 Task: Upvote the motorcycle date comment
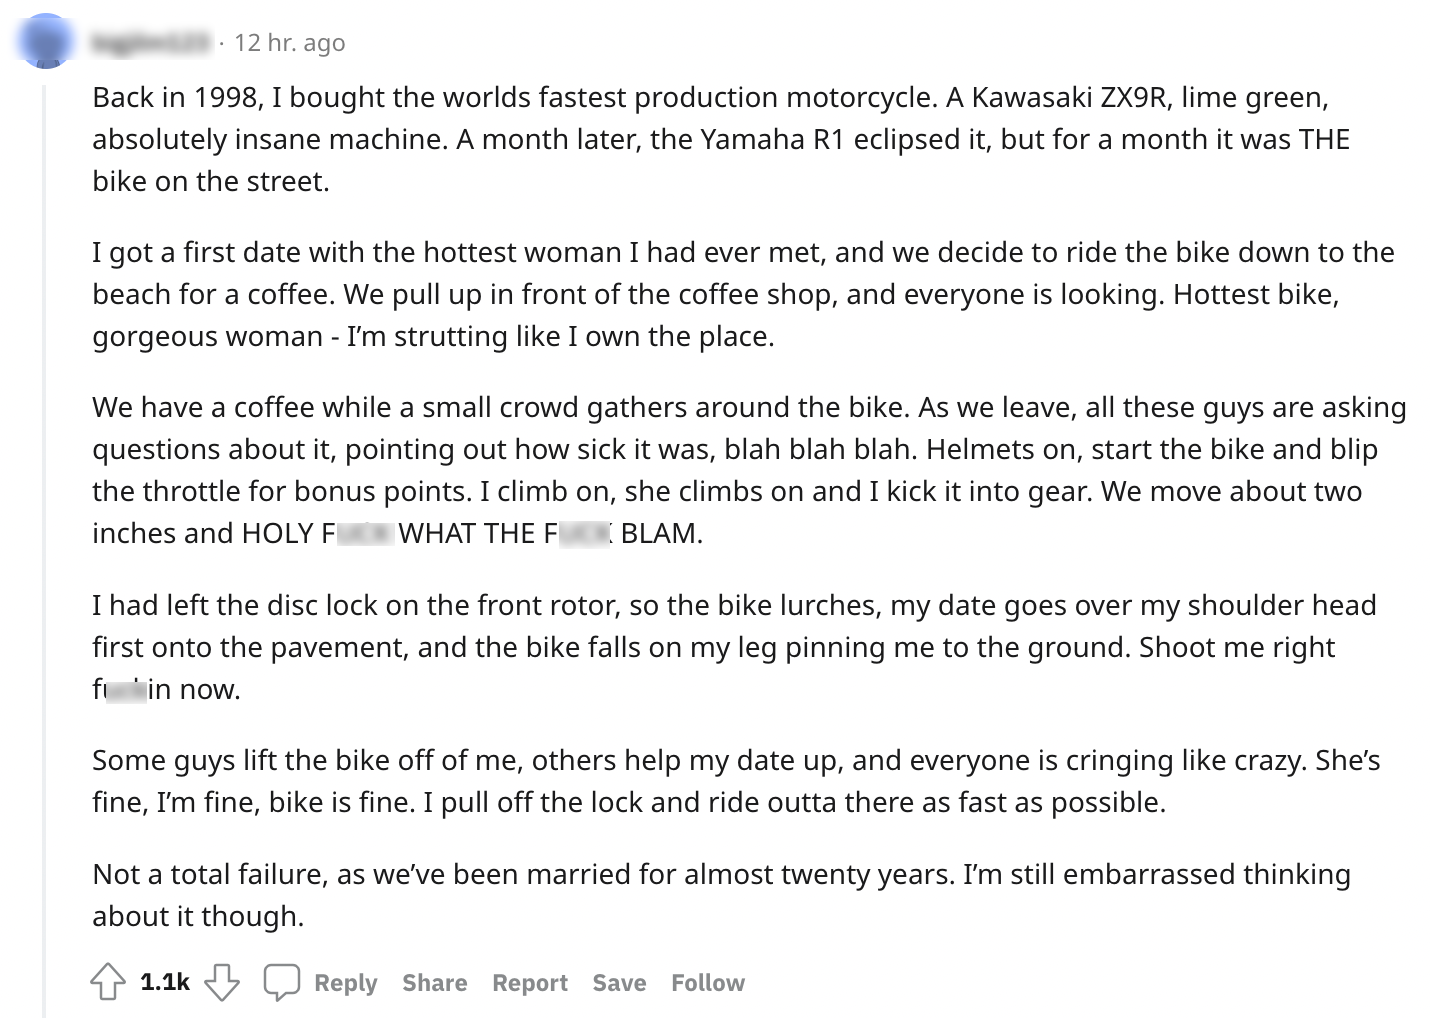[x=108, y=982]
